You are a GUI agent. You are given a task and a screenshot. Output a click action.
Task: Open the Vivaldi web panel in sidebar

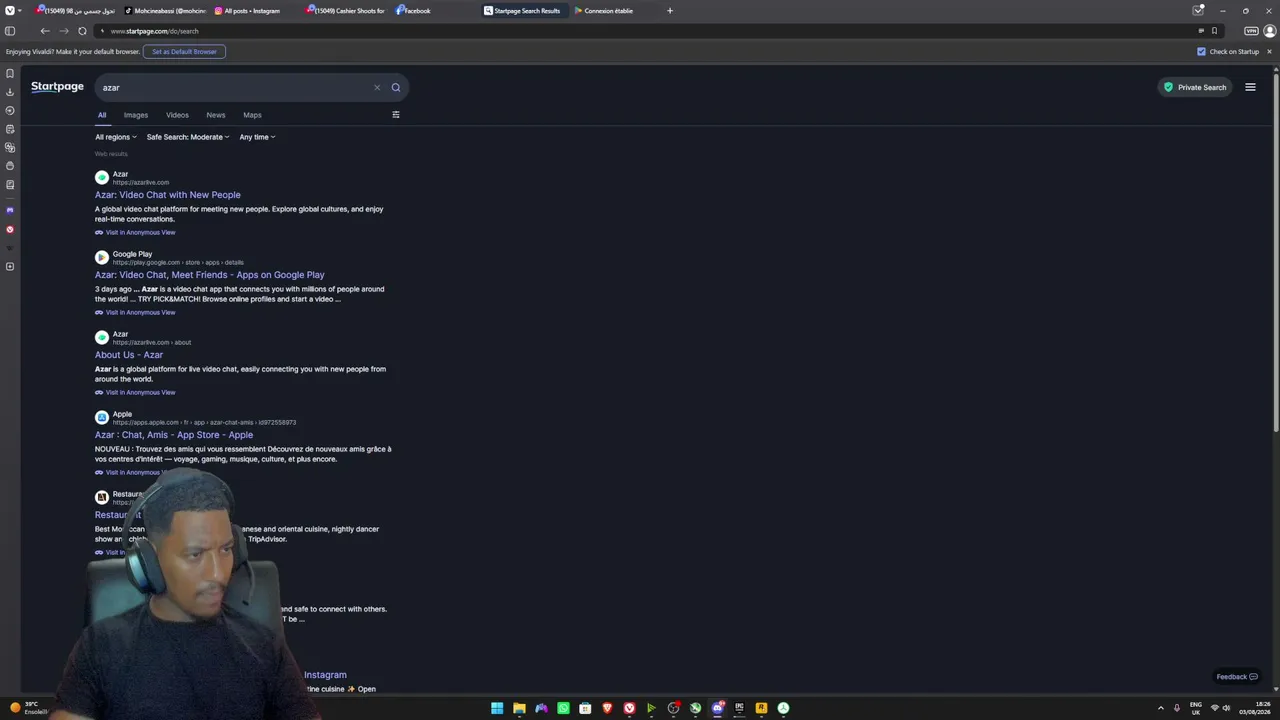[10, 229]
